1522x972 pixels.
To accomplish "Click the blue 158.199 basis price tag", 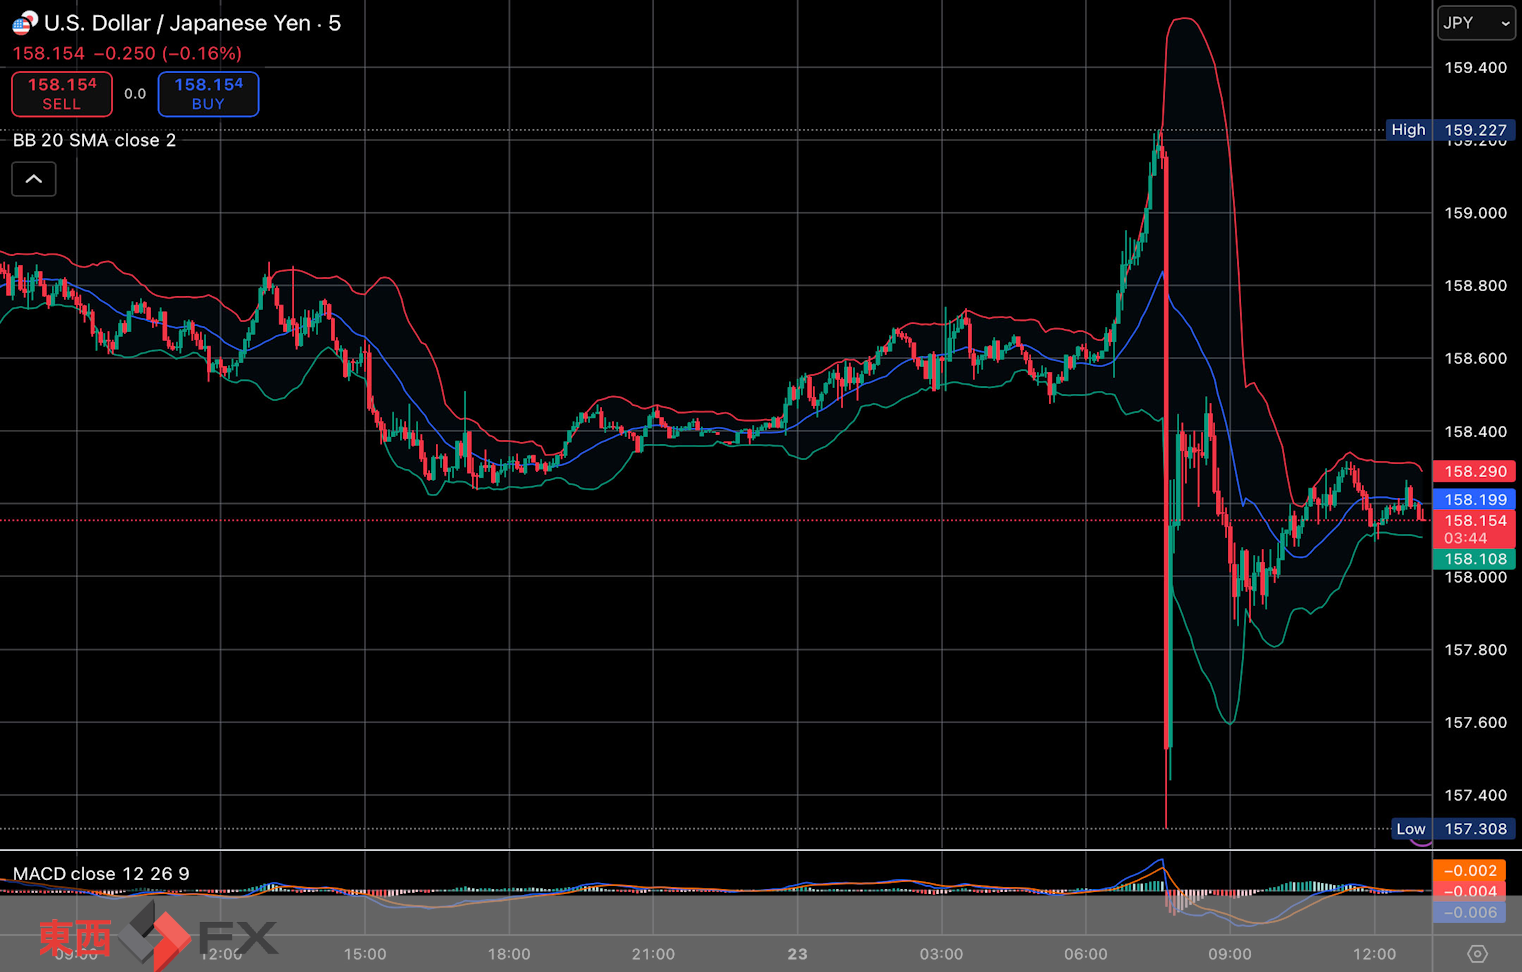I will point(1475,499).
